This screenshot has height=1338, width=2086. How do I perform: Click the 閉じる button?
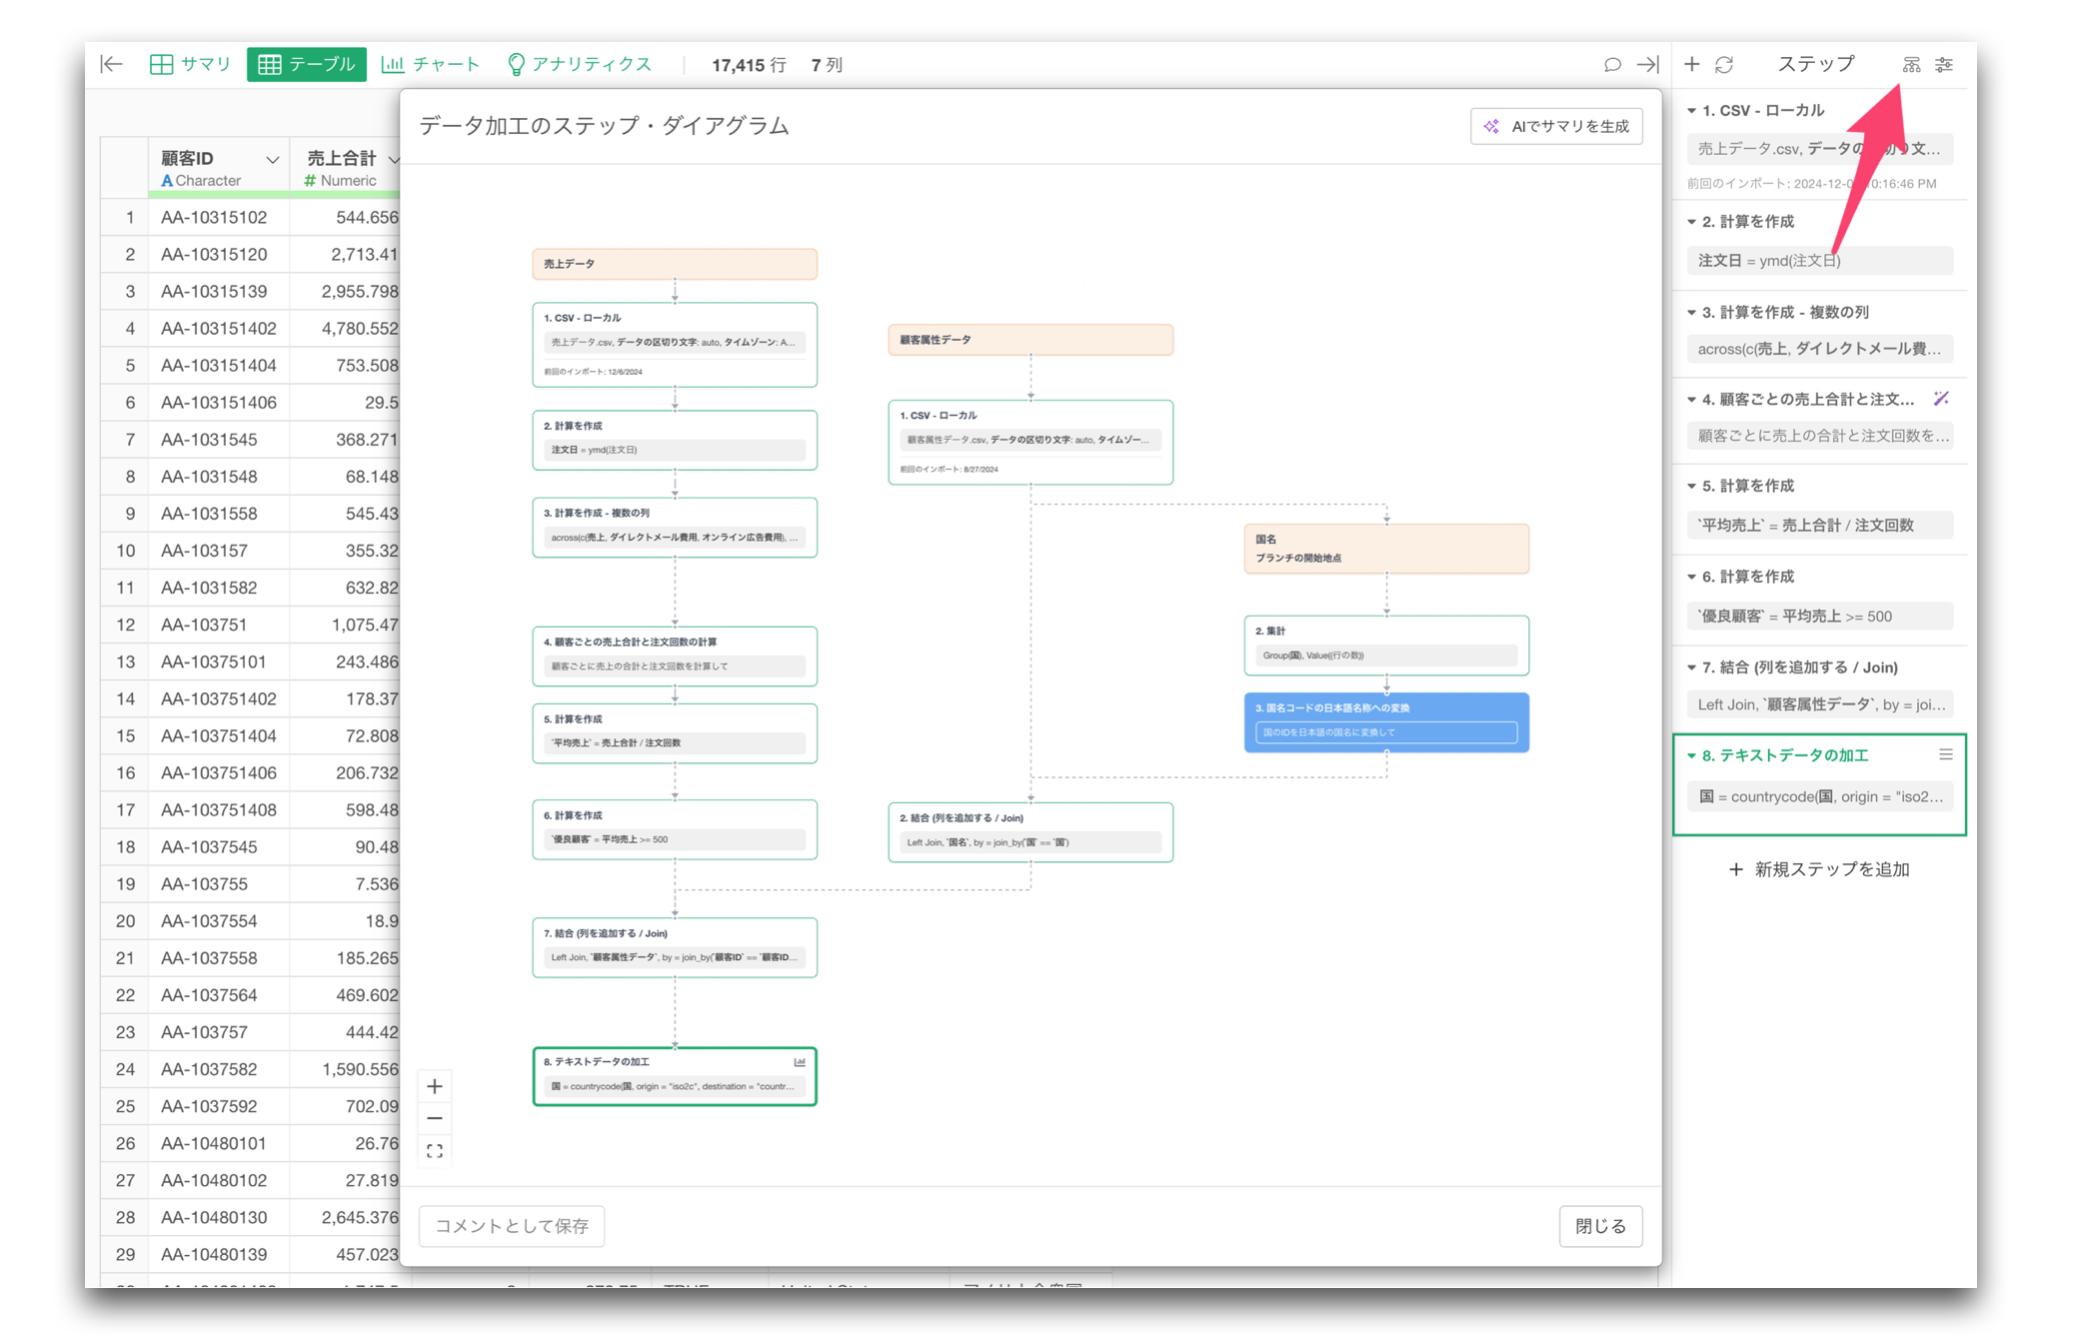[1600, 1226]
